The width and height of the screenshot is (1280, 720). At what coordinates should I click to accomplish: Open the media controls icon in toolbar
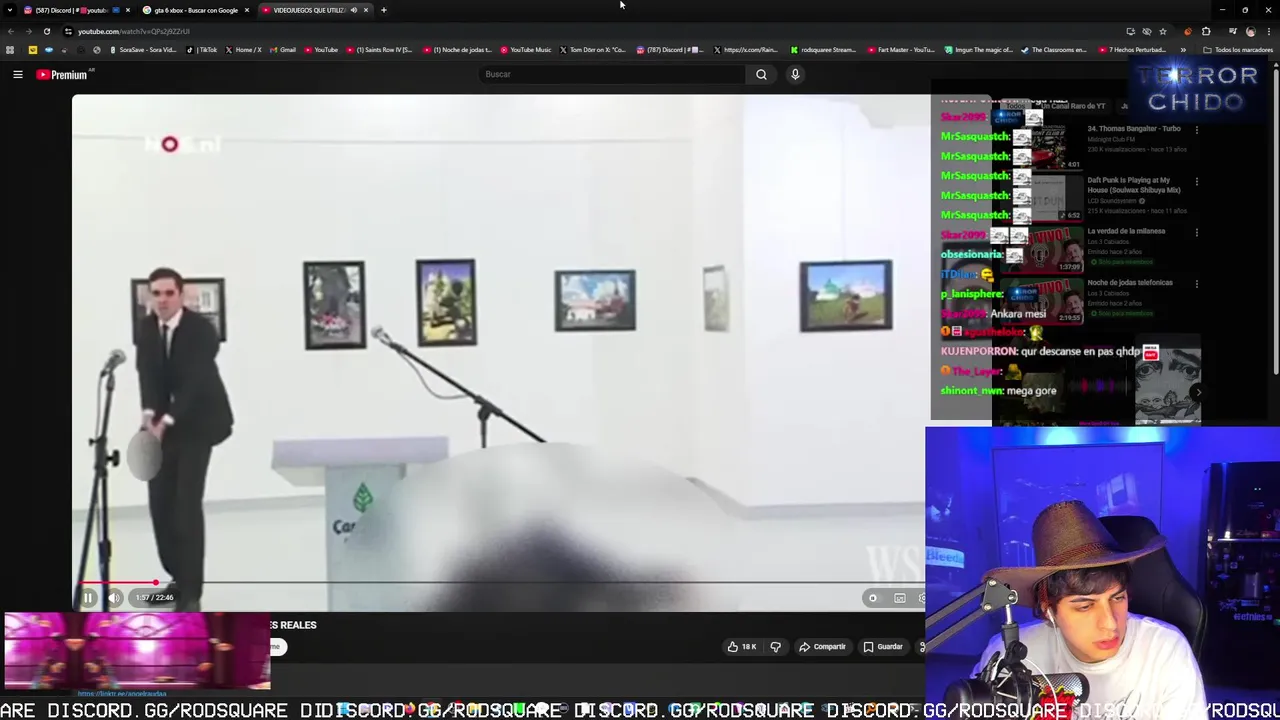[1232, 31]
